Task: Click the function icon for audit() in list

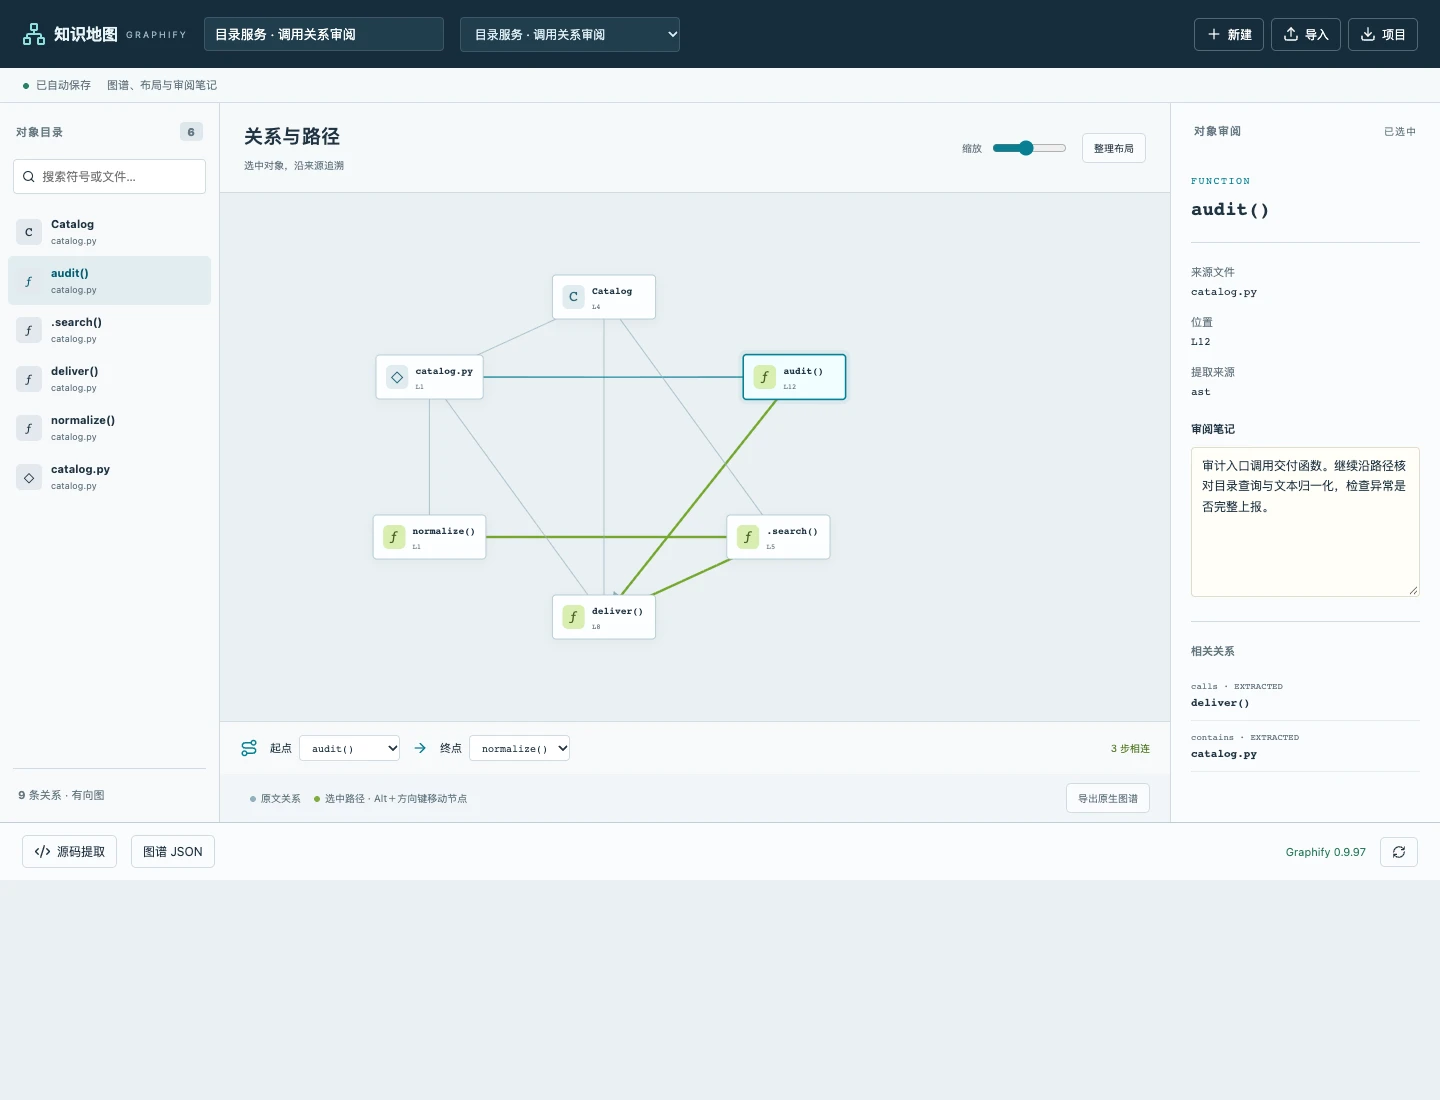Action: (x=29, y=281)
